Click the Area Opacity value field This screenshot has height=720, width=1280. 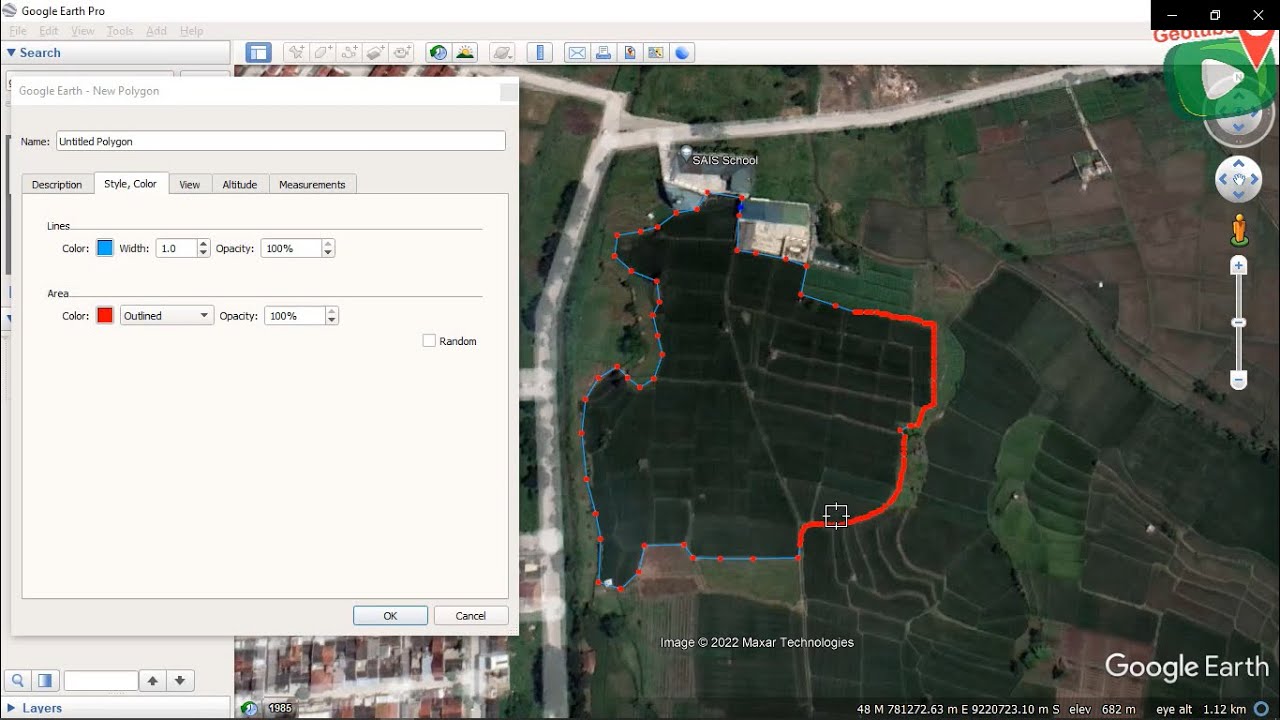(x=295, y=316)
